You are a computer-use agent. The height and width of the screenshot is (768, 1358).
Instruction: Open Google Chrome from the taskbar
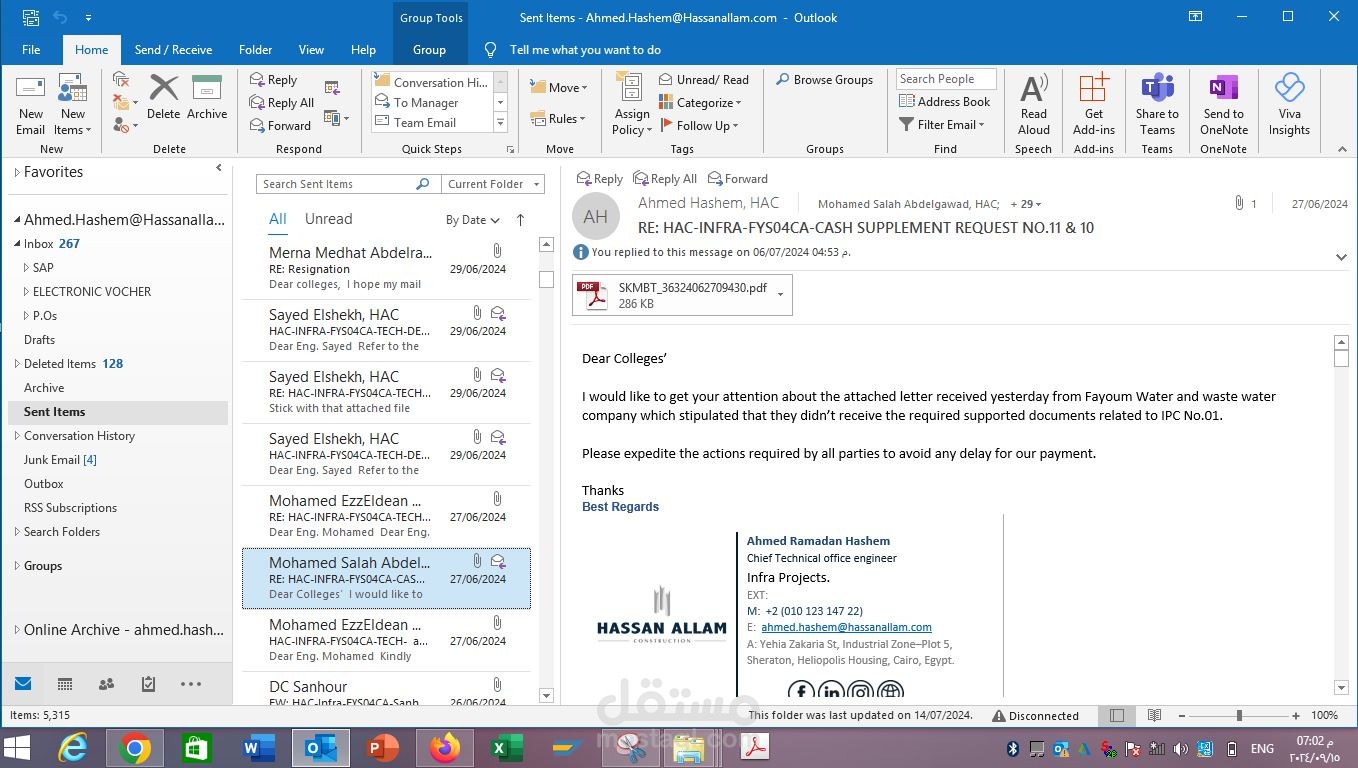pyautogui.click(x=135, y=748)
